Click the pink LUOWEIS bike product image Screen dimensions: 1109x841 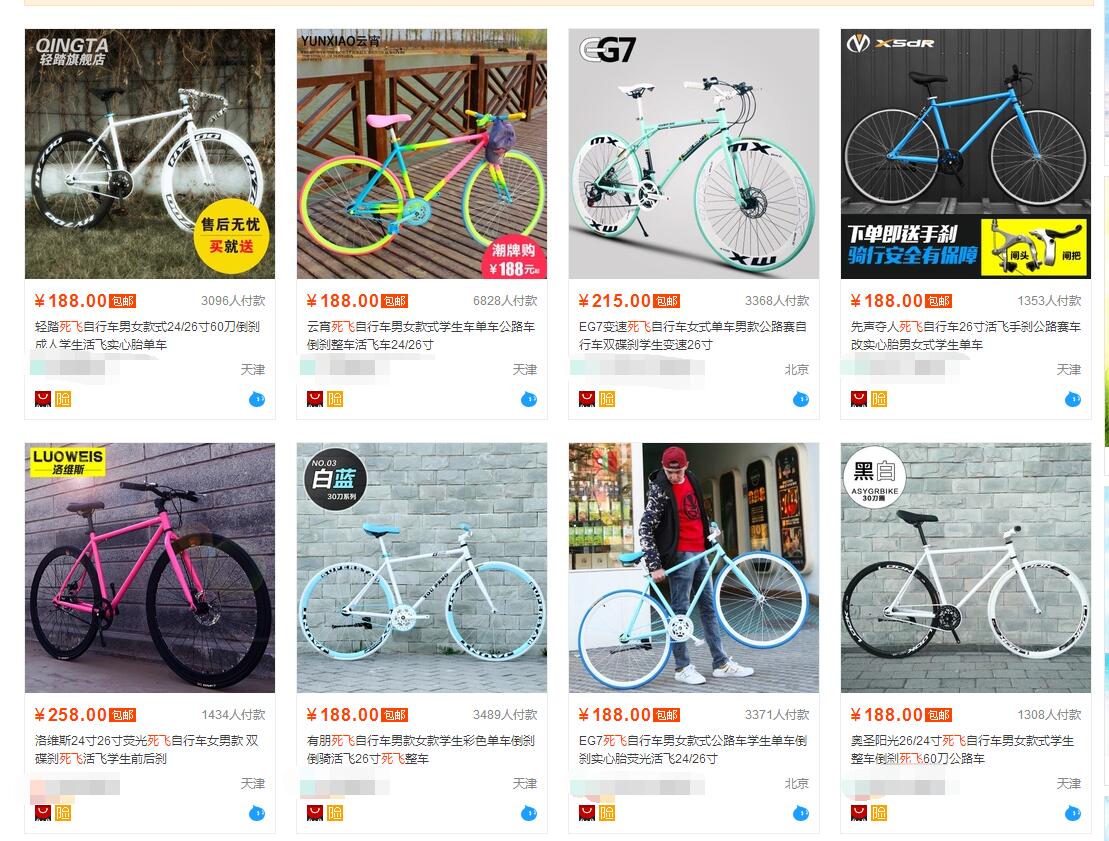(x=150, y=568)
